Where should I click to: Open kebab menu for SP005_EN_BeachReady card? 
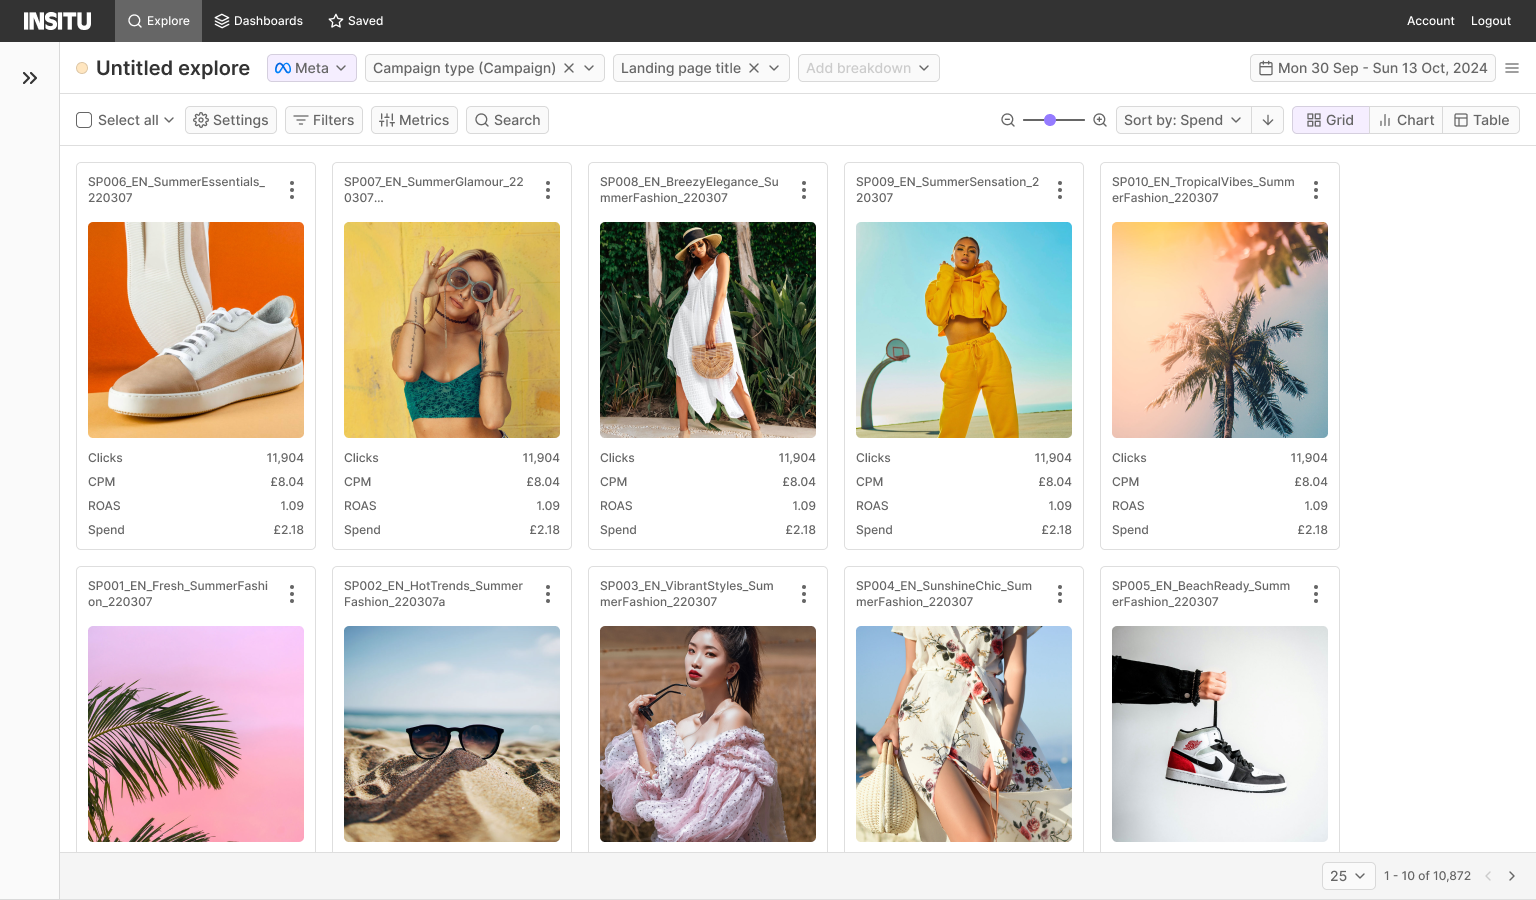[x=1316, y=594]
